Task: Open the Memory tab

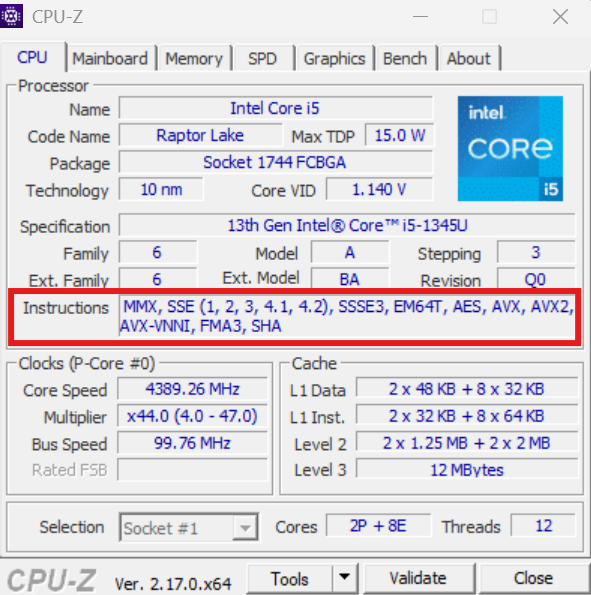Action: tap(194, 59)
